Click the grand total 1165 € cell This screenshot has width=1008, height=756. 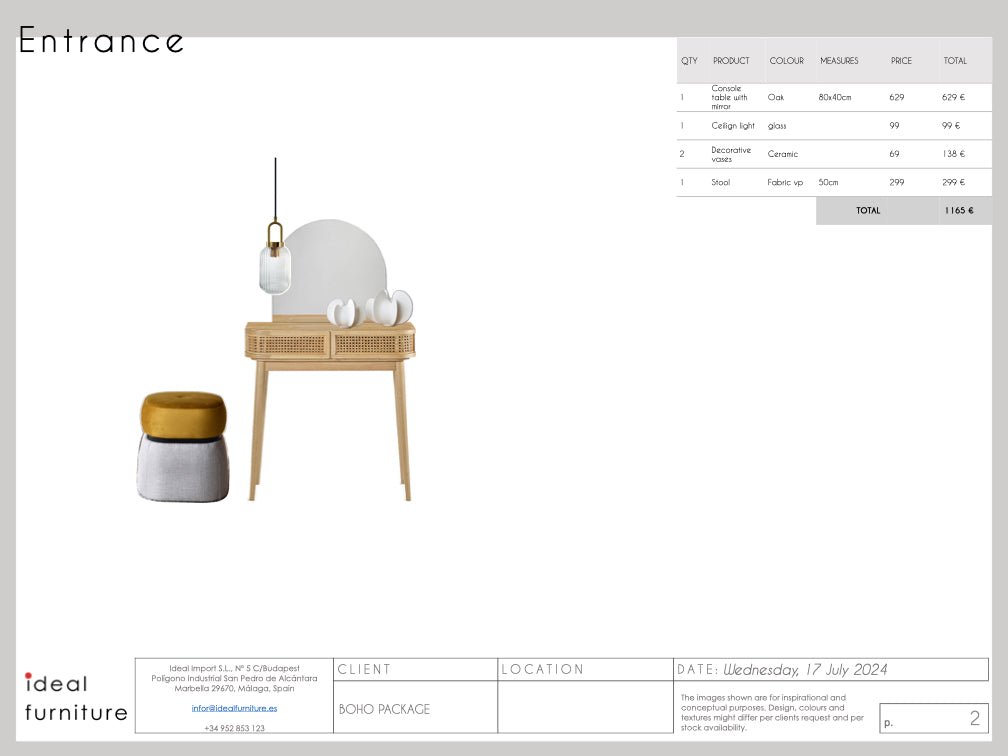958,211
